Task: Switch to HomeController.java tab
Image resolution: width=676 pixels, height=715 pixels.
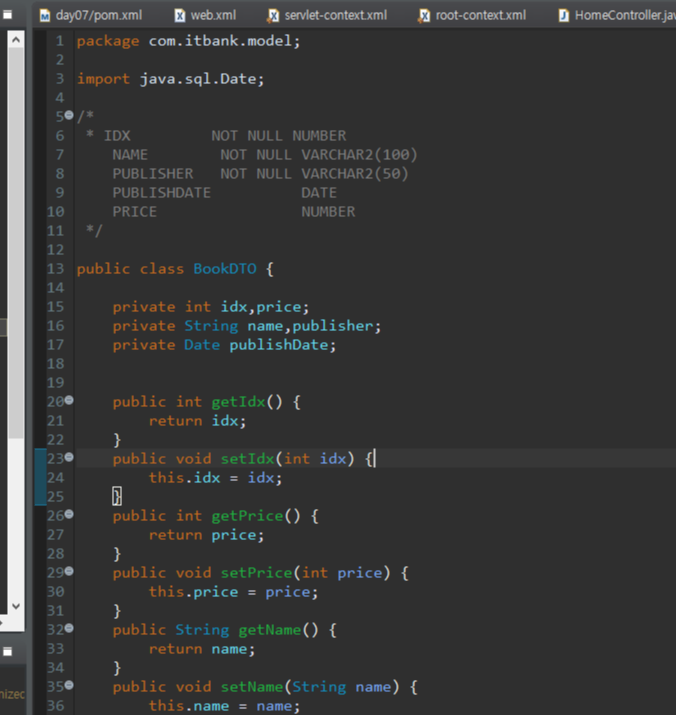Action: pos(616,16)
